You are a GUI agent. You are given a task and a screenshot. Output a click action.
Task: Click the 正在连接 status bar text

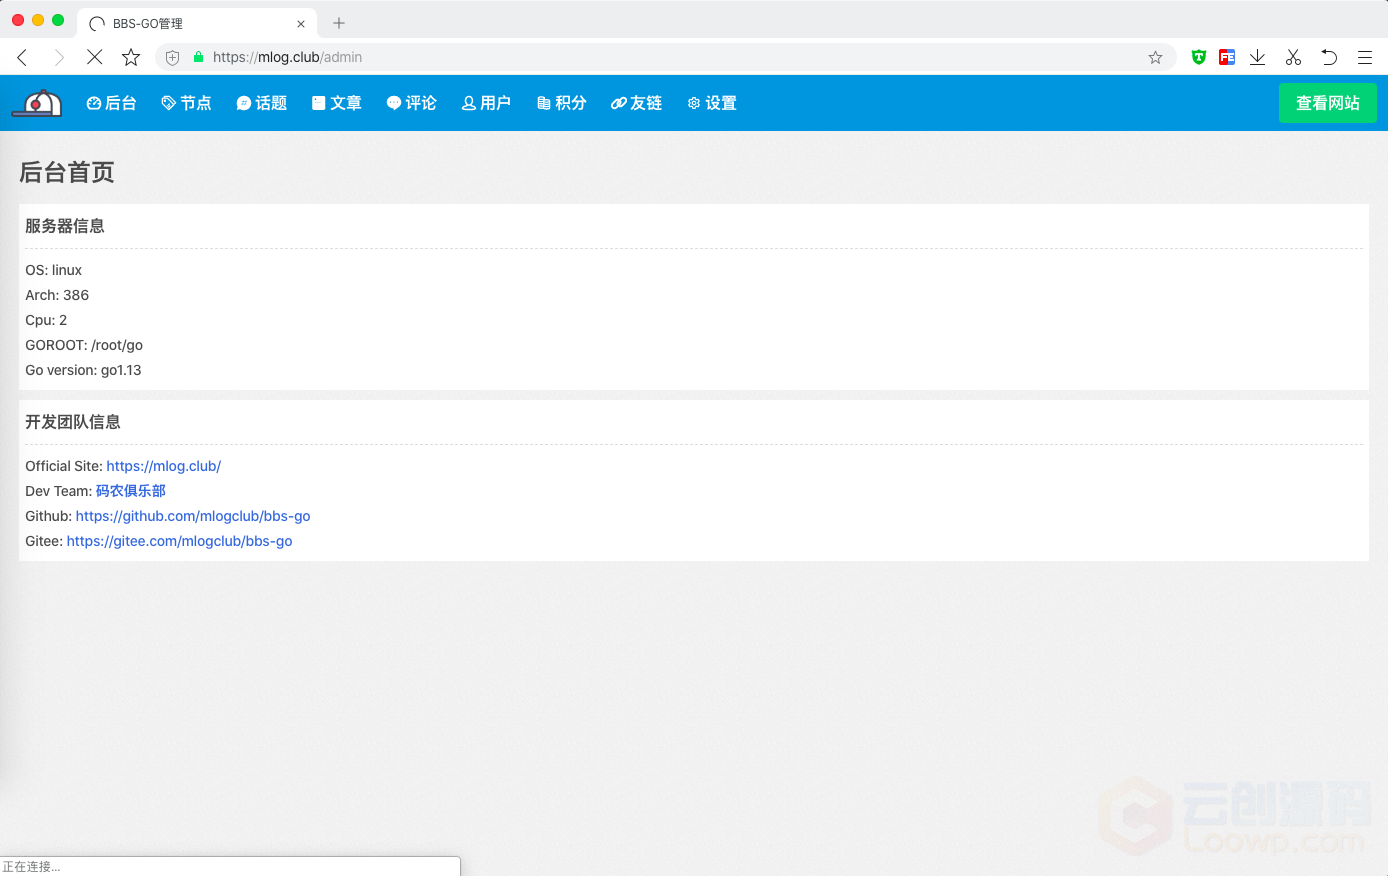[31, 866]
